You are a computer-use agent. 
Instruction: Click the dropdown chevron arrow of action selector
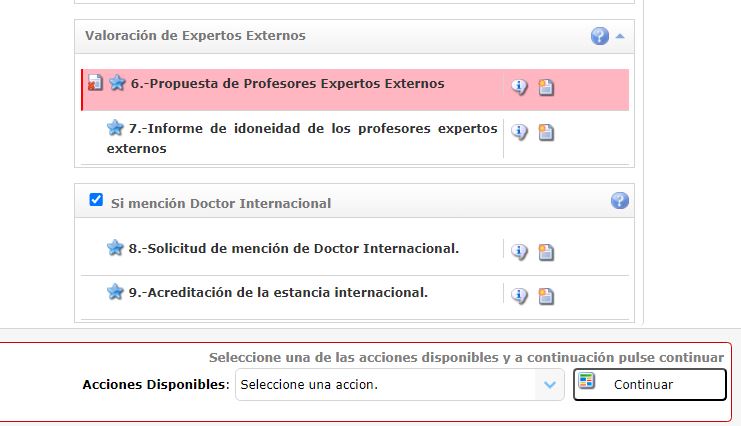point(550,385)
